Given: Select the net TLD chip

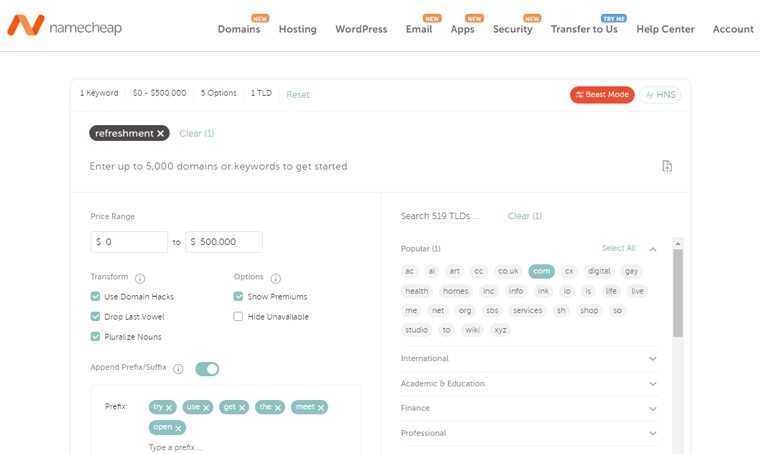Looking at the screenshot, I should [438, 311].
